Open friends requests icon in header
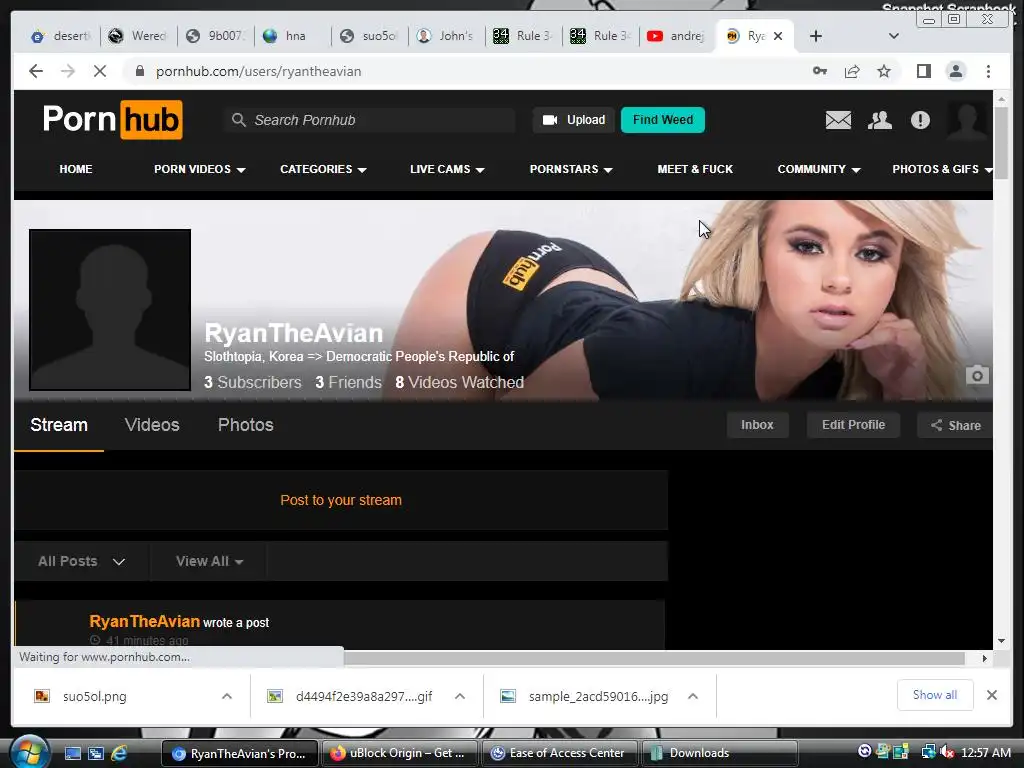 (x=880, y=120)
